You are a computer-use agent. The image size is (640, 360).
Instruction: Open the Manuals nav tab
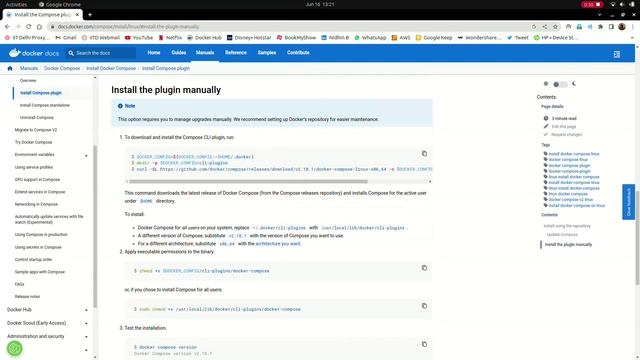(205, 53)
